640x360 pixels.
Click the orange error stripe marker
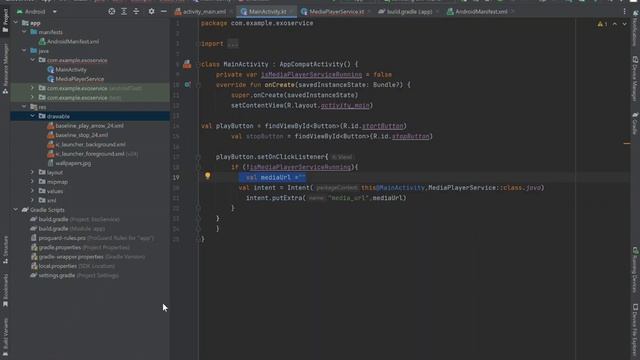tap(627, 143)
